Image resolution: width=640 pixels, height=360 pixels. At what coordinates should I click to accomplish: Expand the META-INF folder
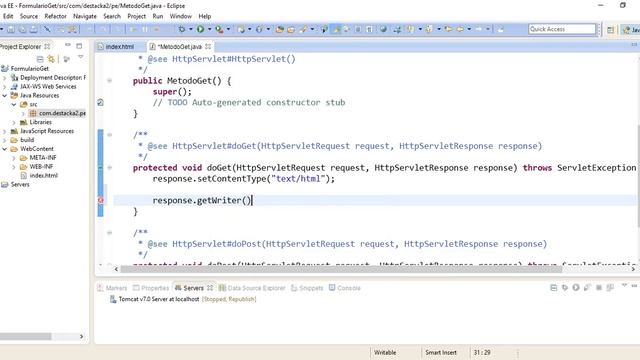[14, 158]
